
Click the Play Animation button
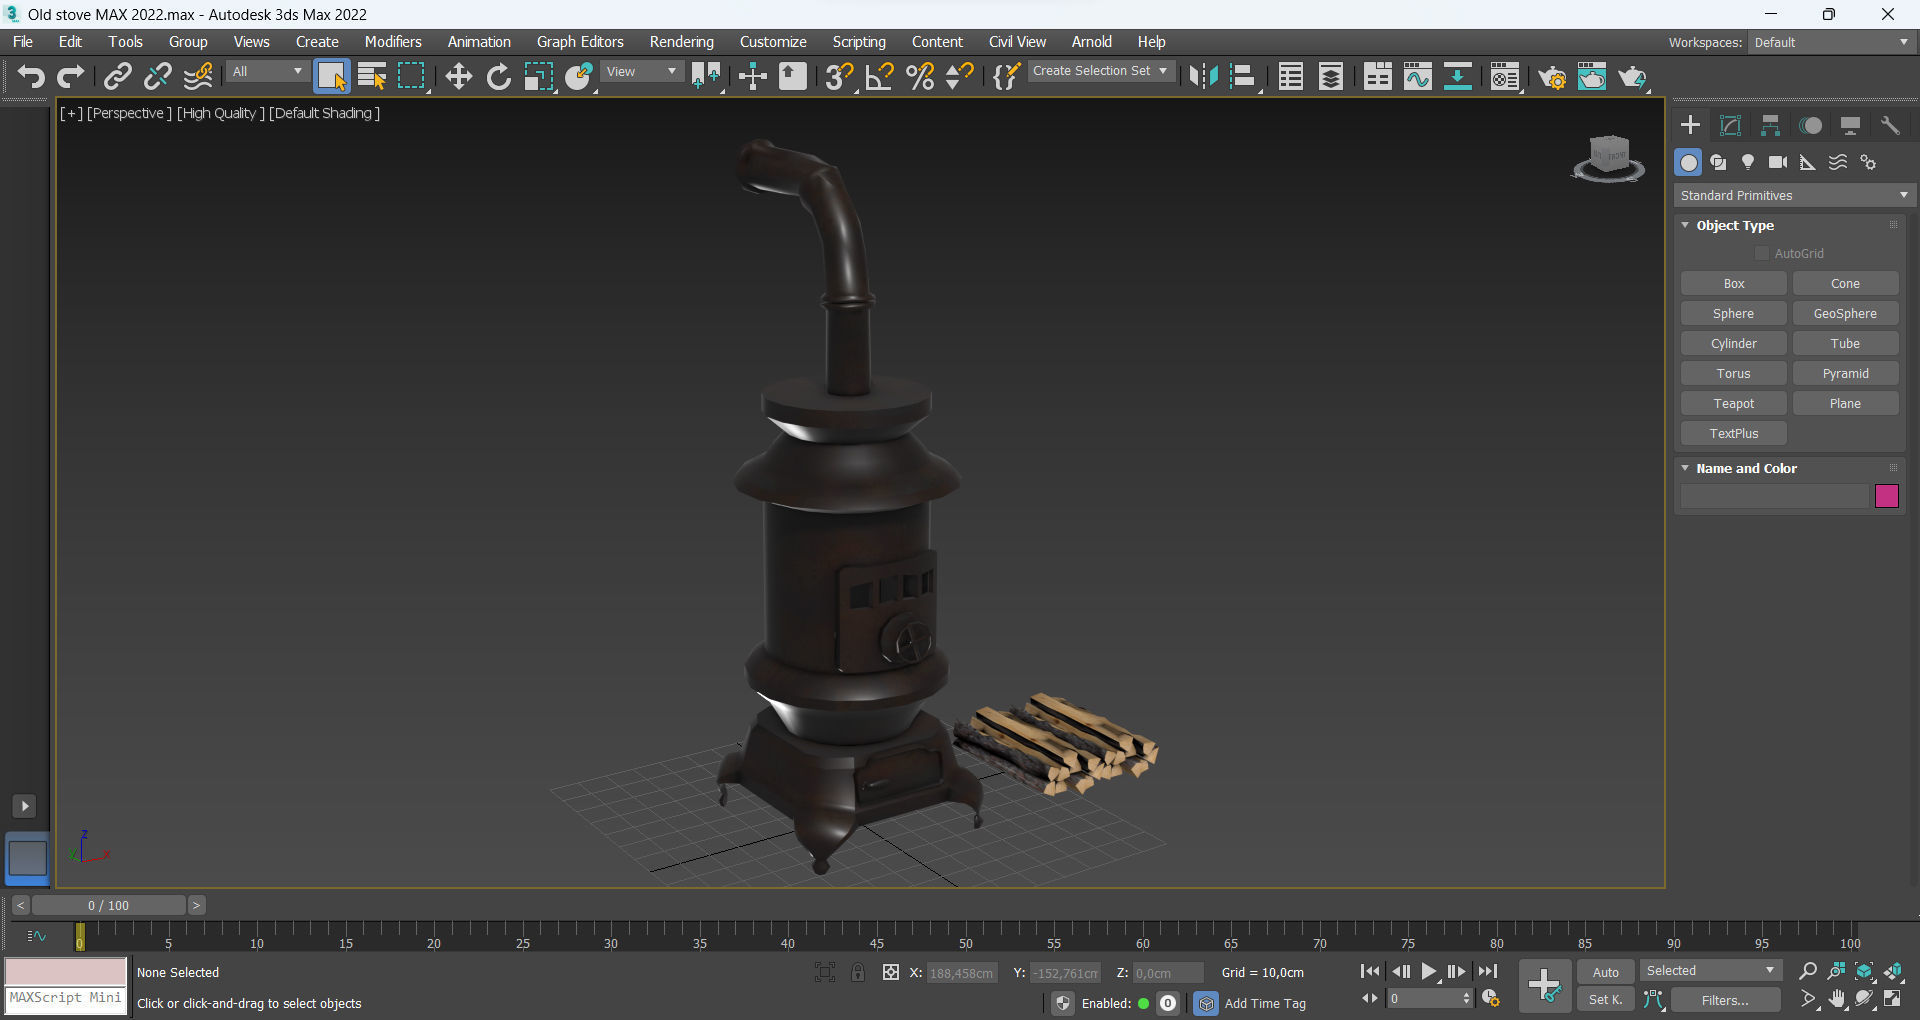point(1428,971)
